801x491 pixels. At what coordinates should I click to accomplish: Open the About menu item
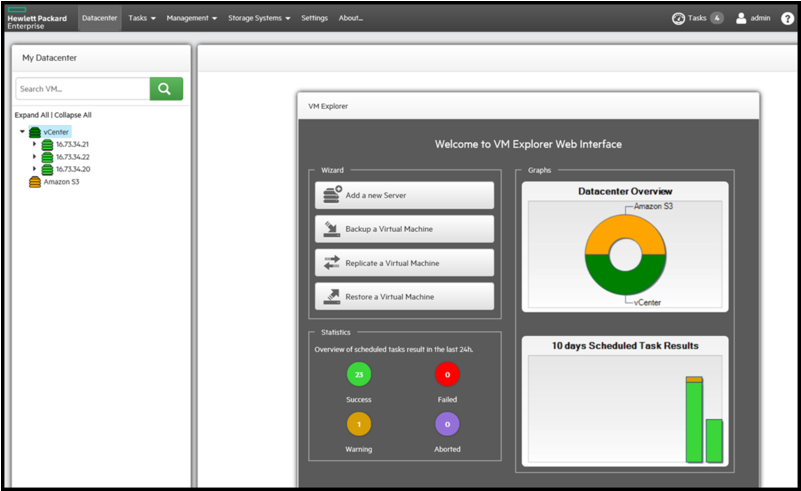point(350,18)
